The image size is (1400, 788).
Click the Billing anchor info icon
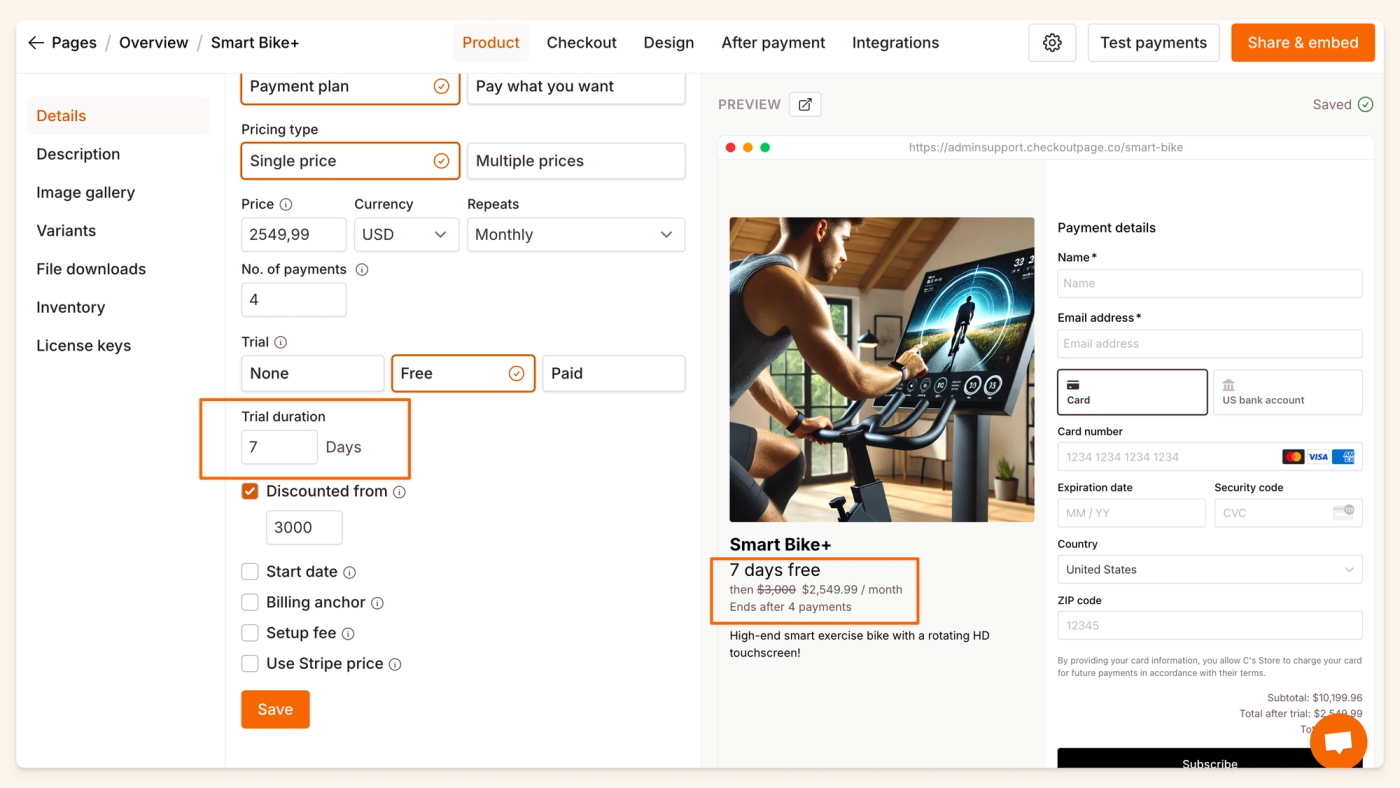(x=378, y=603)
